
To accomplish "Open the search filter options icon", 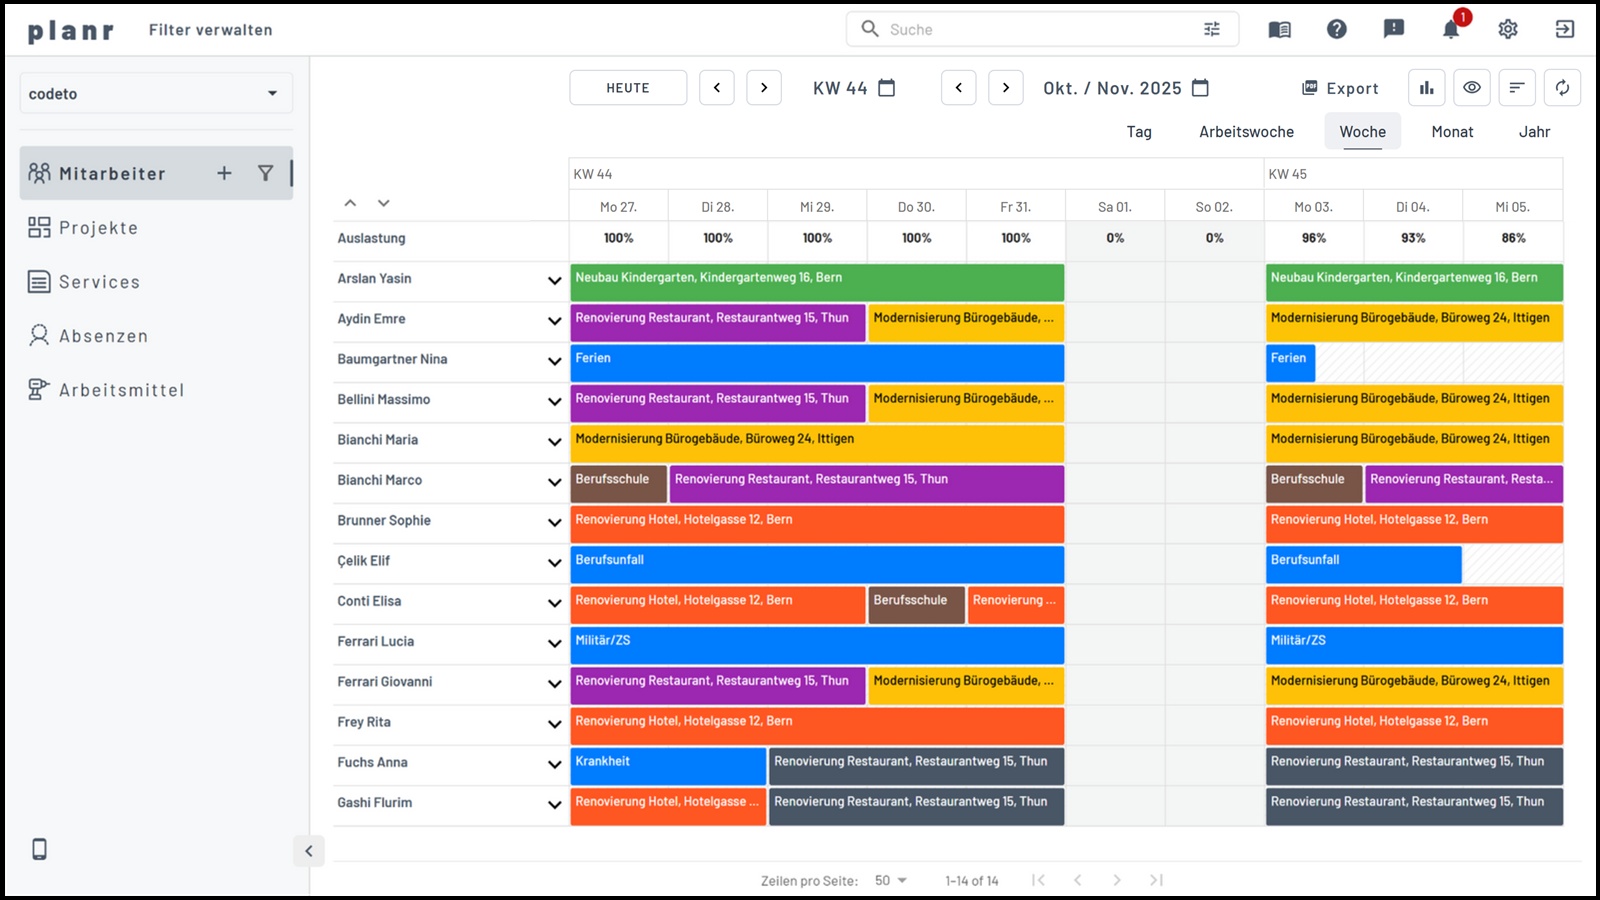I will coord(1212,30).
